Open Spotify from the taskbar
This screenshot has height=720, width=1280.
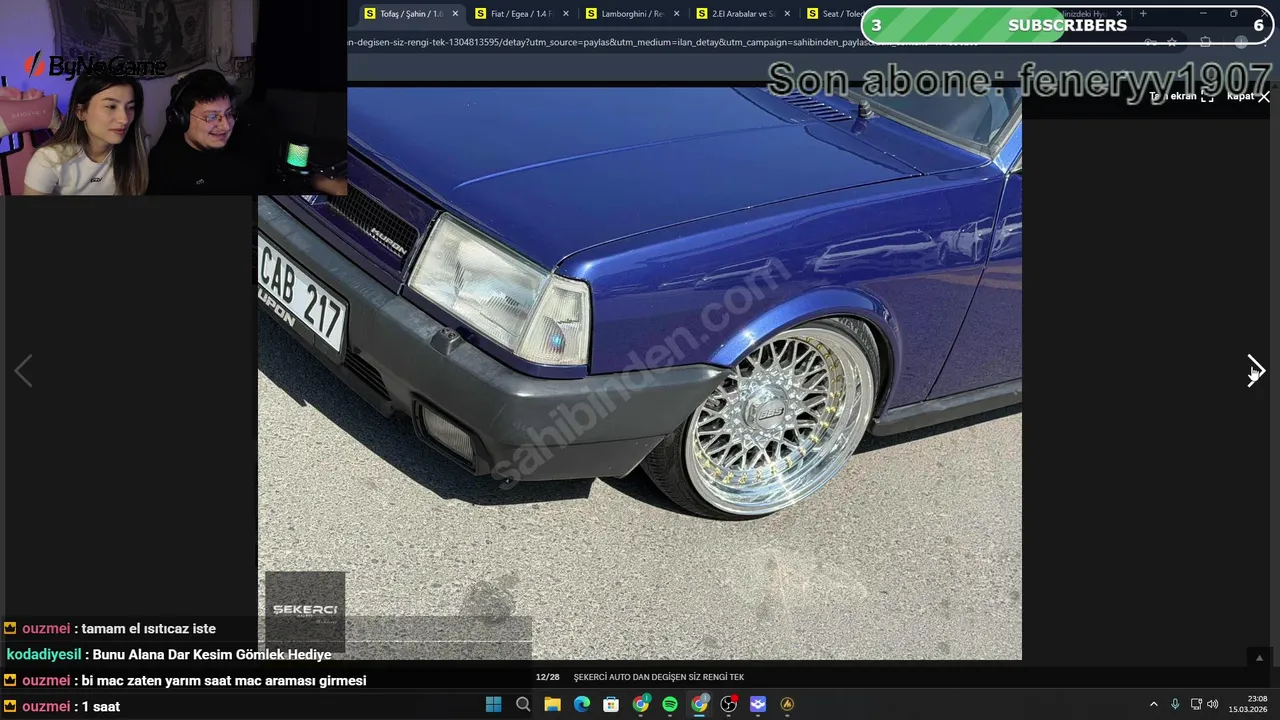(670, 704)
